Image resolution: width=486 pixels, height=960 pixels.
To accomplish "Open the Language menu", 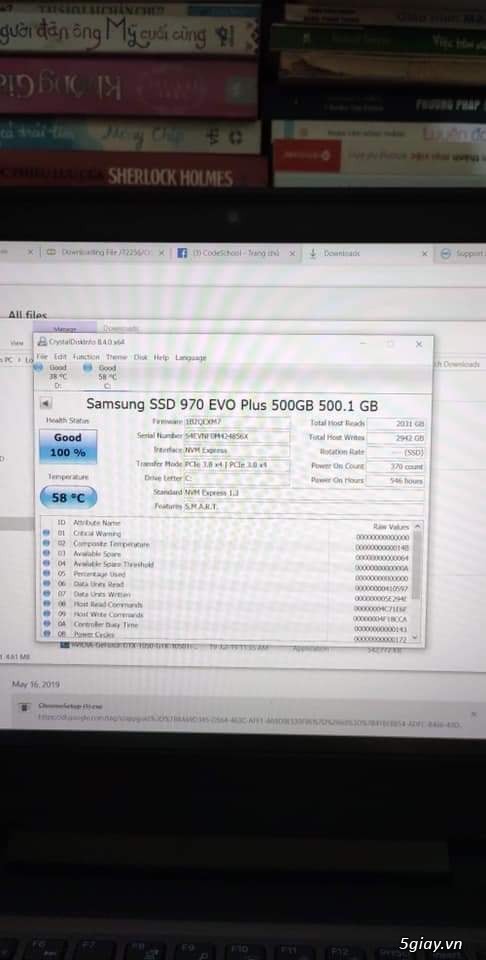I will tap(190, 357).
